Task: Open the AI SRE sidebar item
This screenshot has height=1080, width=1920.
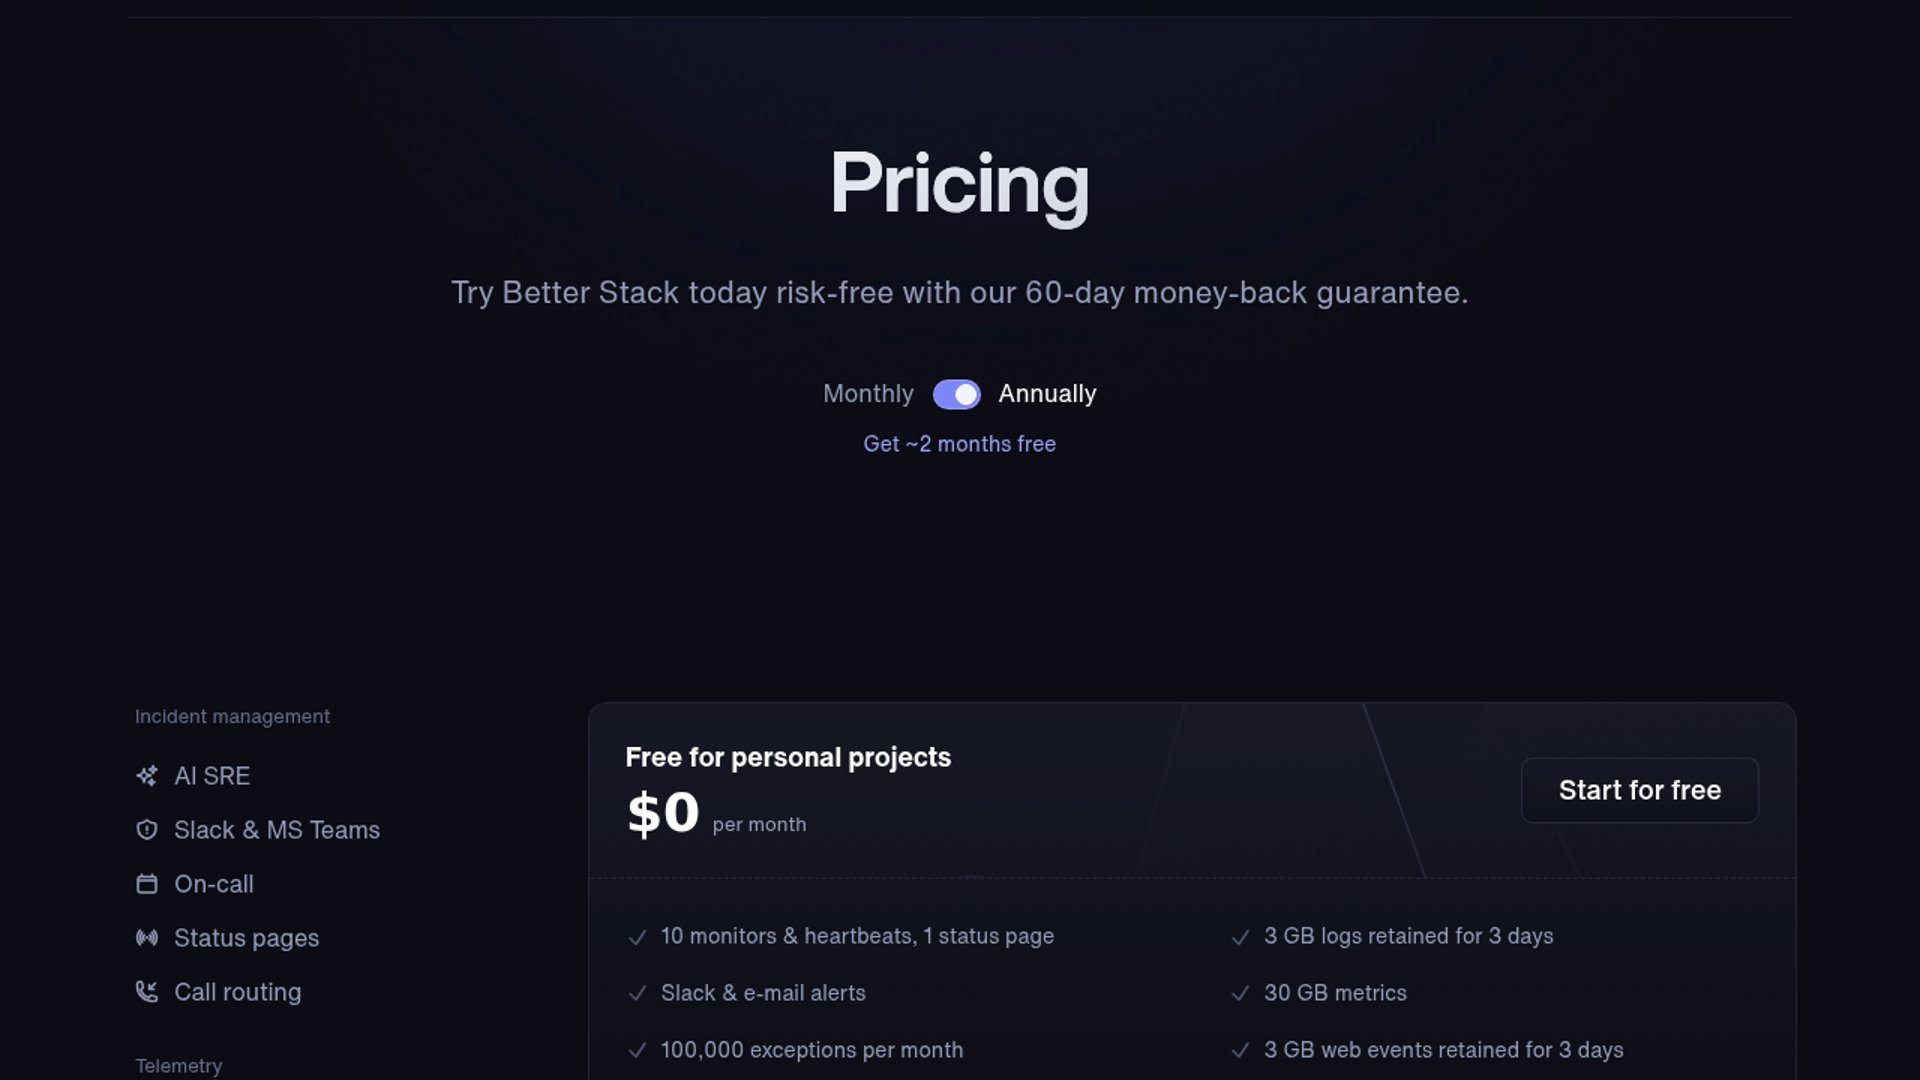Action: (x=212, y=776)
